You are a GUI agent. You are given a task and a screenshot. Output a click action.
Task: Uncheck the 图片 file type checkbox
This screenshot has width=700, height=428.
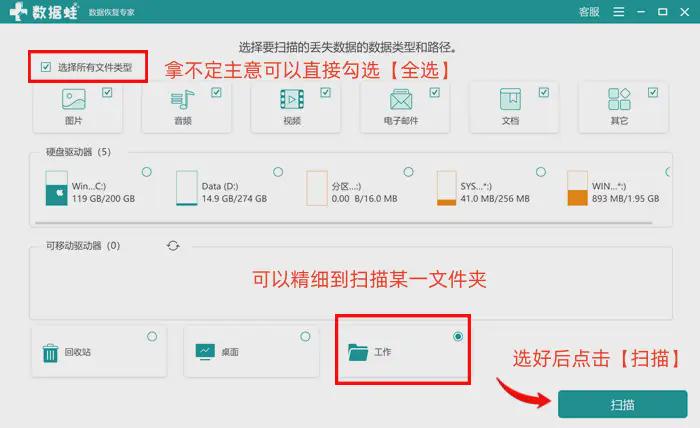107,92
